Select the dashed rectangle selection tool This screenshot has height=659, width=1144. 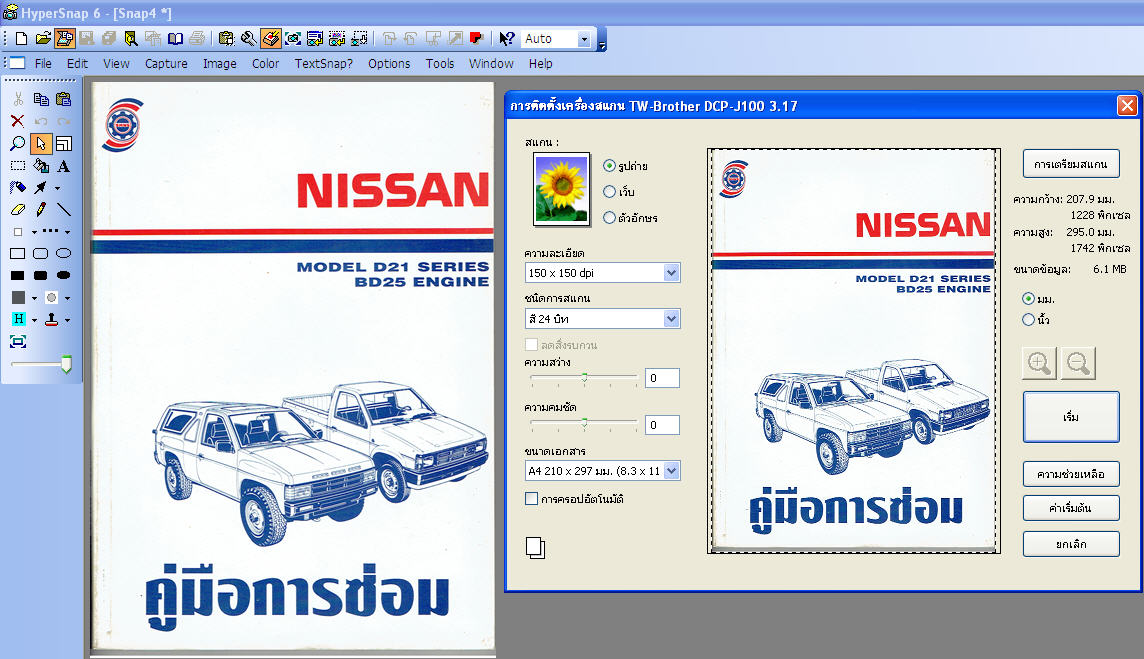tap(18, 166)
